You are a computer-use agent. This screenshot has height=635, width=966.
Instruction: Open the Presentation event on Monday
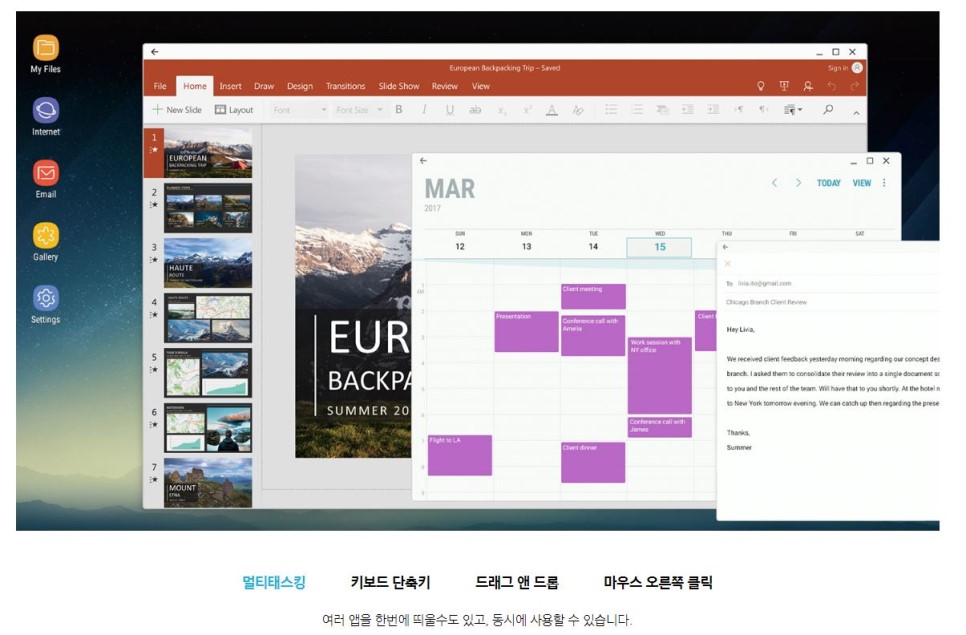pyautogui.click(x=526, y=331)
